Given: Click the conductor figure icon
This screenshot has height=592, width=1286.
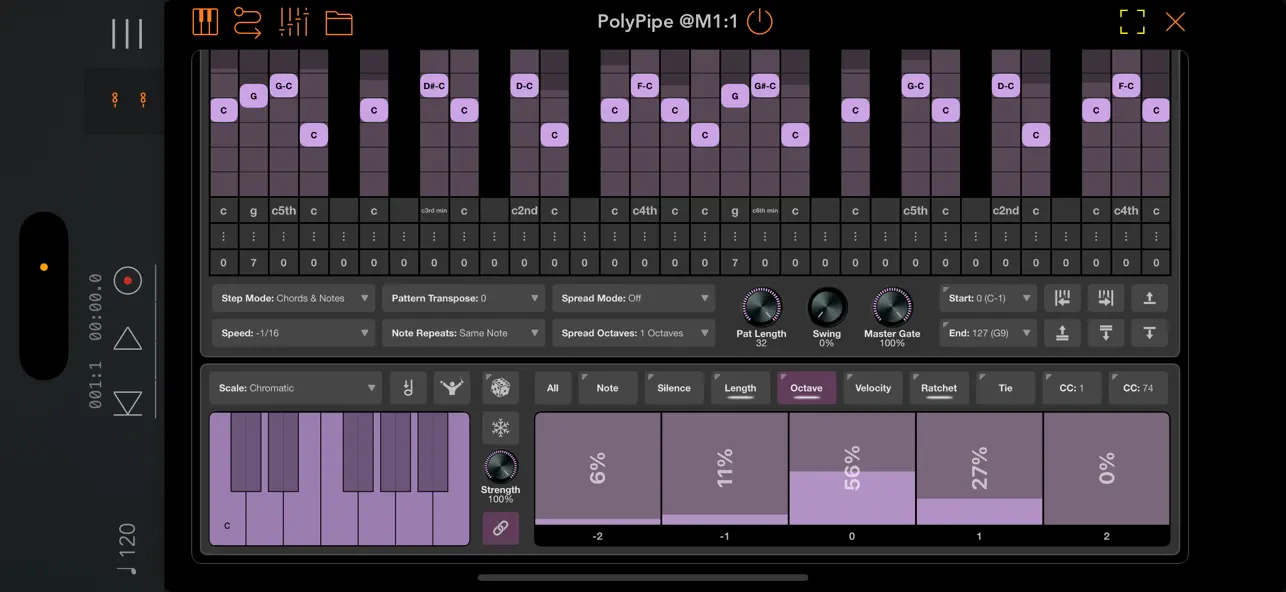Looking at the screenshot, I should point(451,388).
